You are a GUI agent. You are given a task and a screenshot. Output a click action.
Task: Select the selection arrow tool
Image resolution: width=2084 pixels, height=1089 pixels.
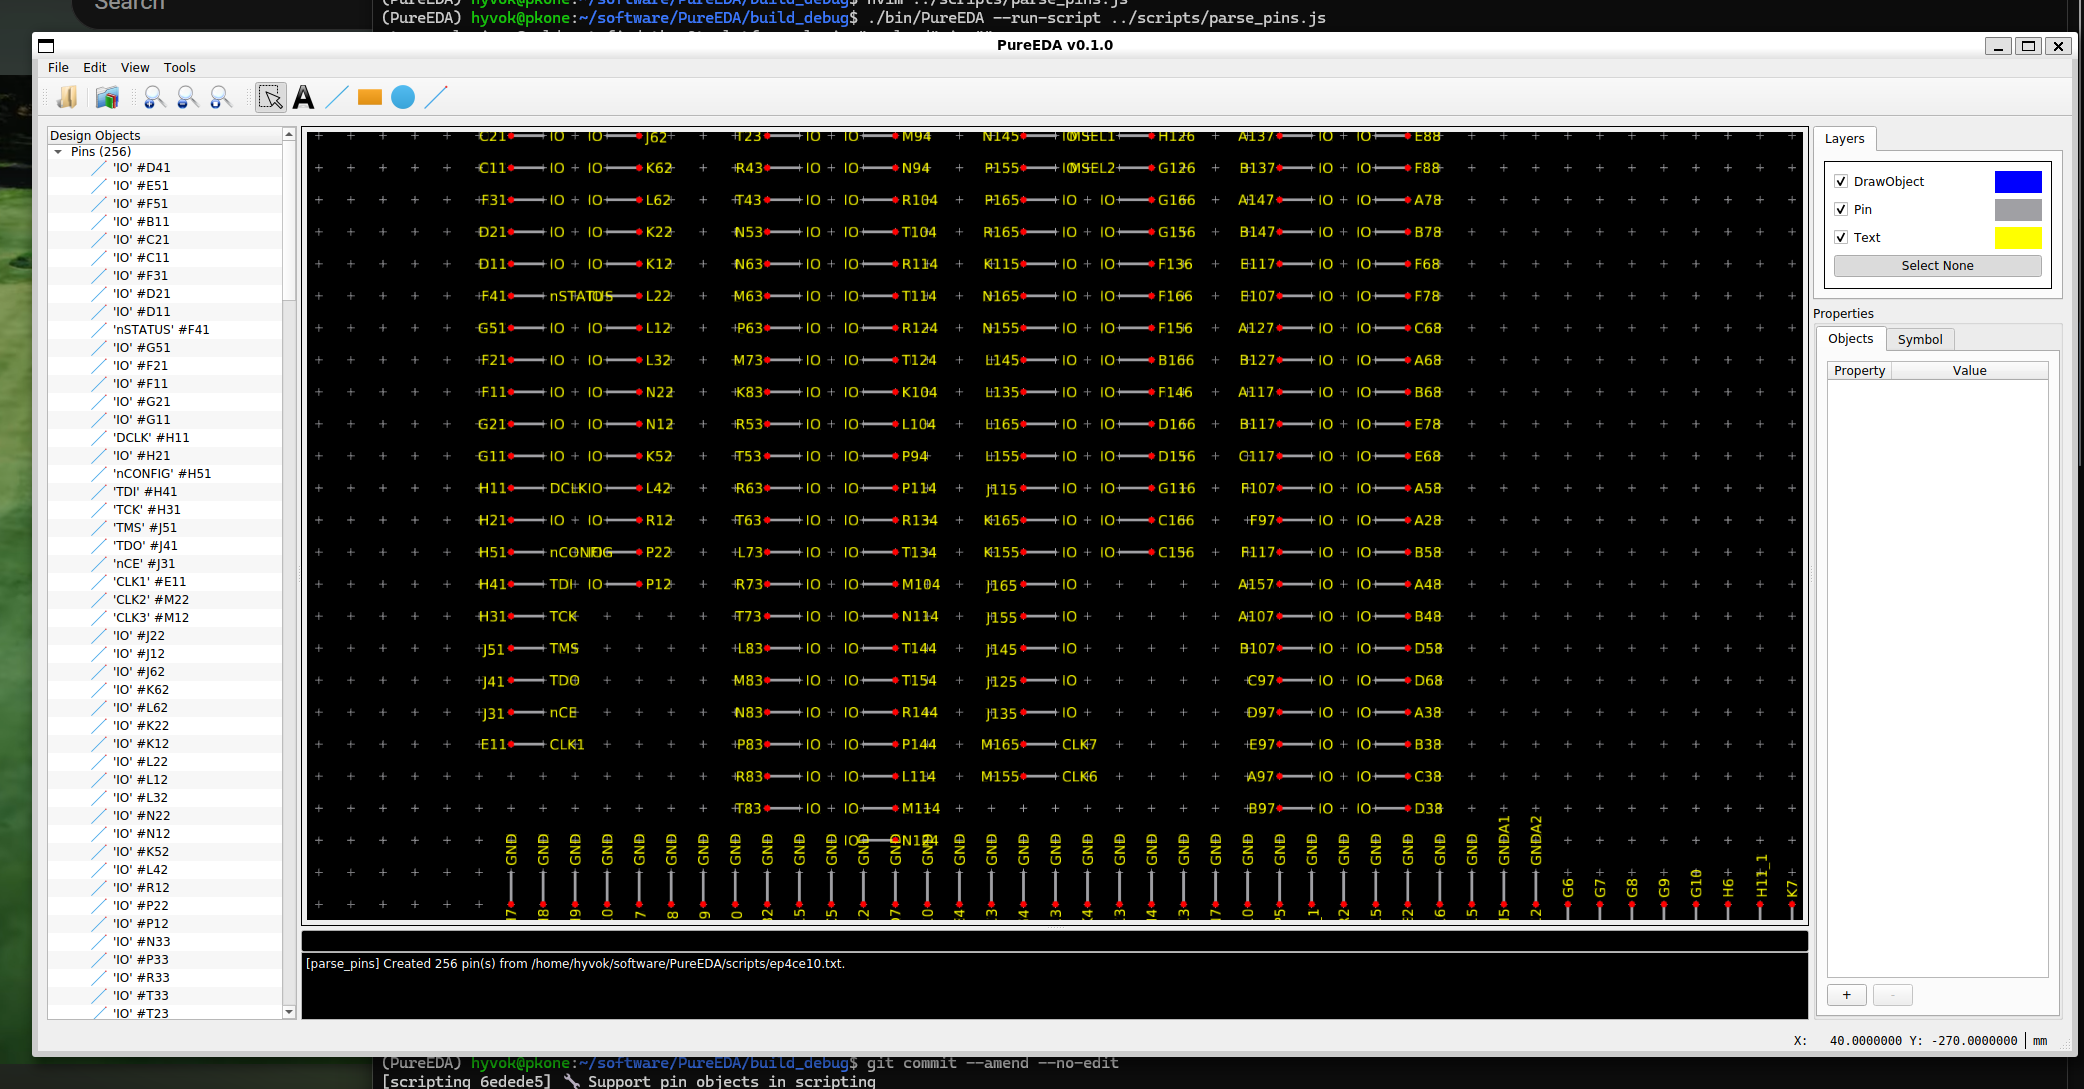270,97
